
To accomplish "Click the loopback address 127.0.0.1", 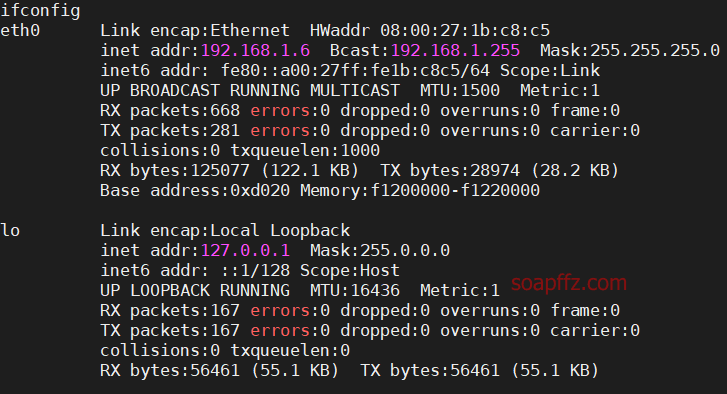I will [245, 251].
